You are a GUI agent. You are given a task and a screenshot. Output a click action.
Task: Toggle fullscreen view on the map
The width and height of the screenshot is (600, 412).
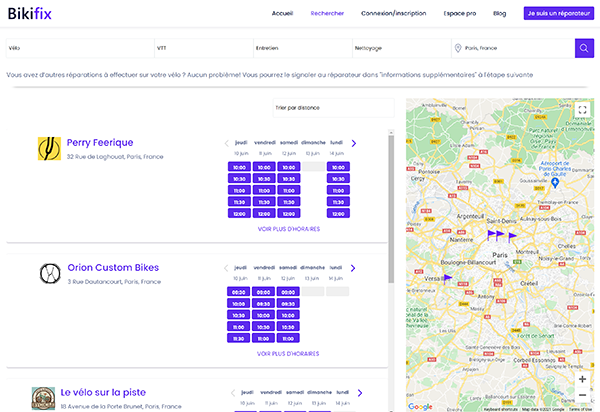point(582,110)
